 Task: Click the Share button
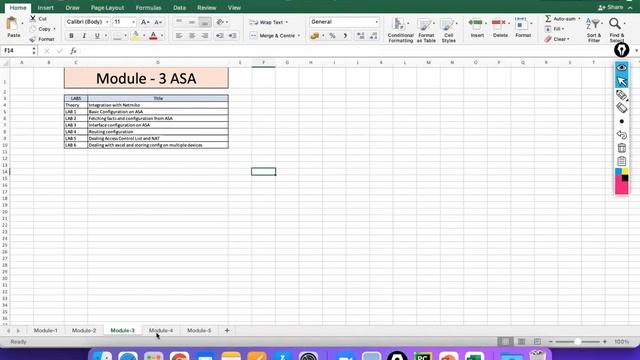[x=611, y=7]
